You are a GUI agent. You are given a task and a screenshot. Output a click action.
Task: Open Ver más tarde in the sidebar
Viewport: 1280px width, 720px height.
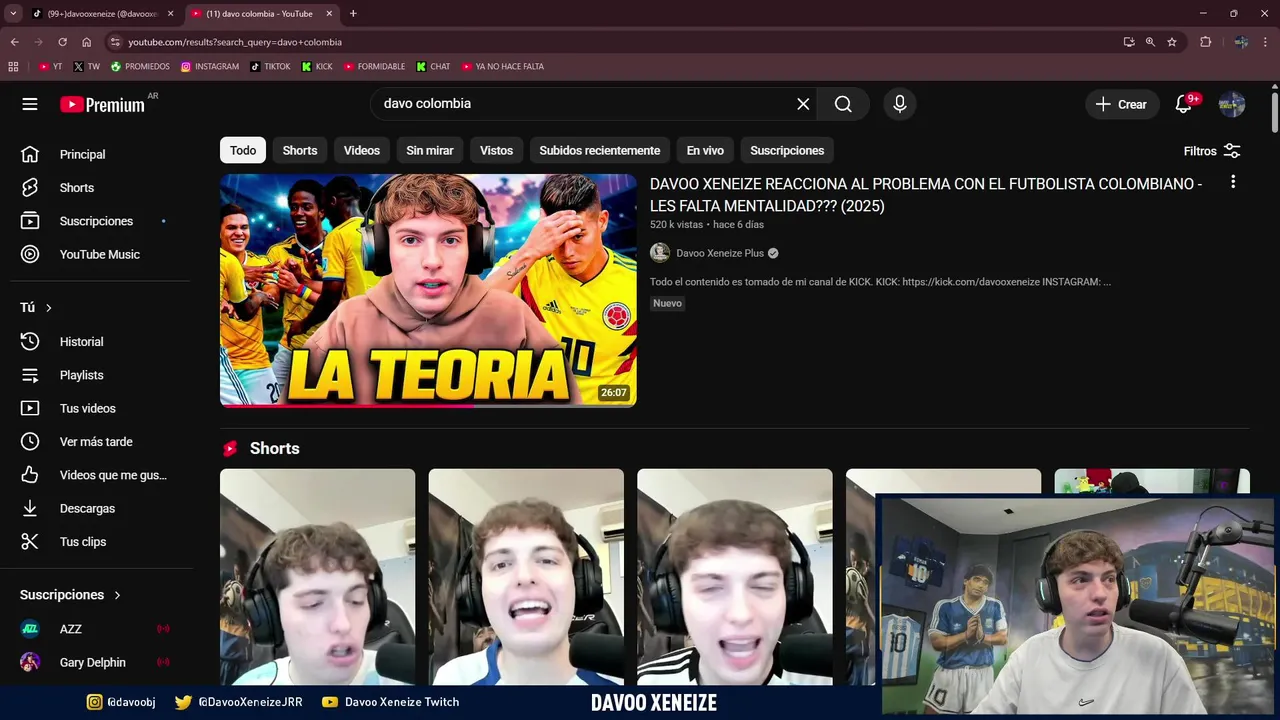click(x=96, y=442)
